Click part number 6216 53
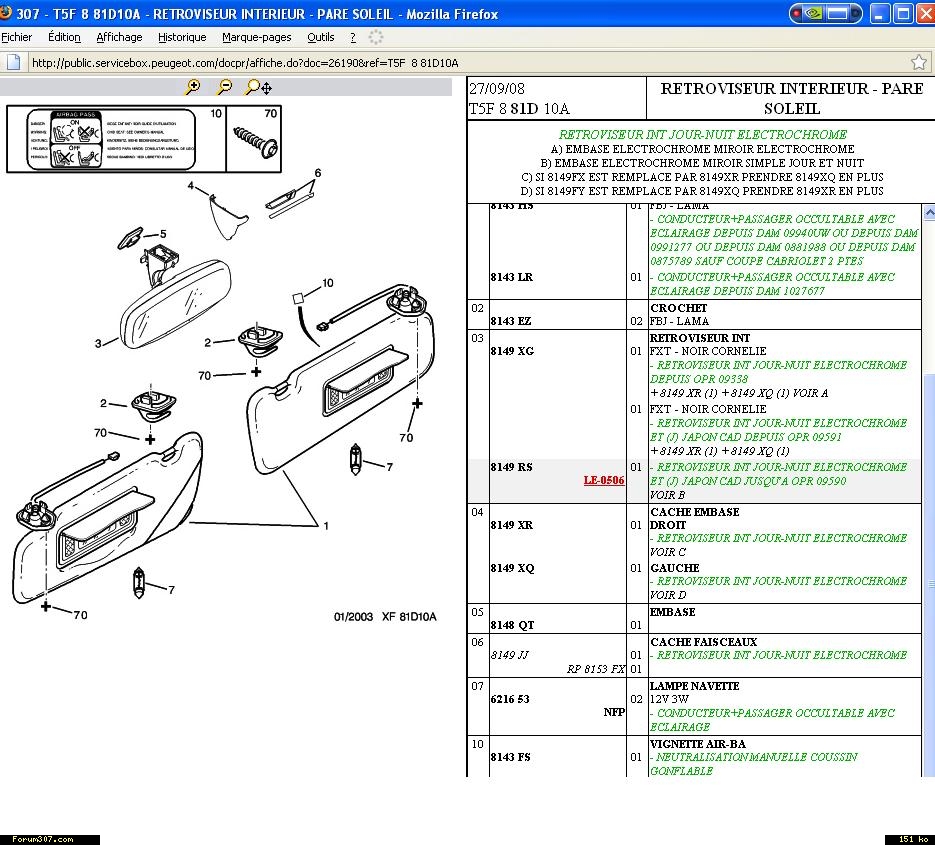Viewport: 935px width, 845px height. (510, 699)
